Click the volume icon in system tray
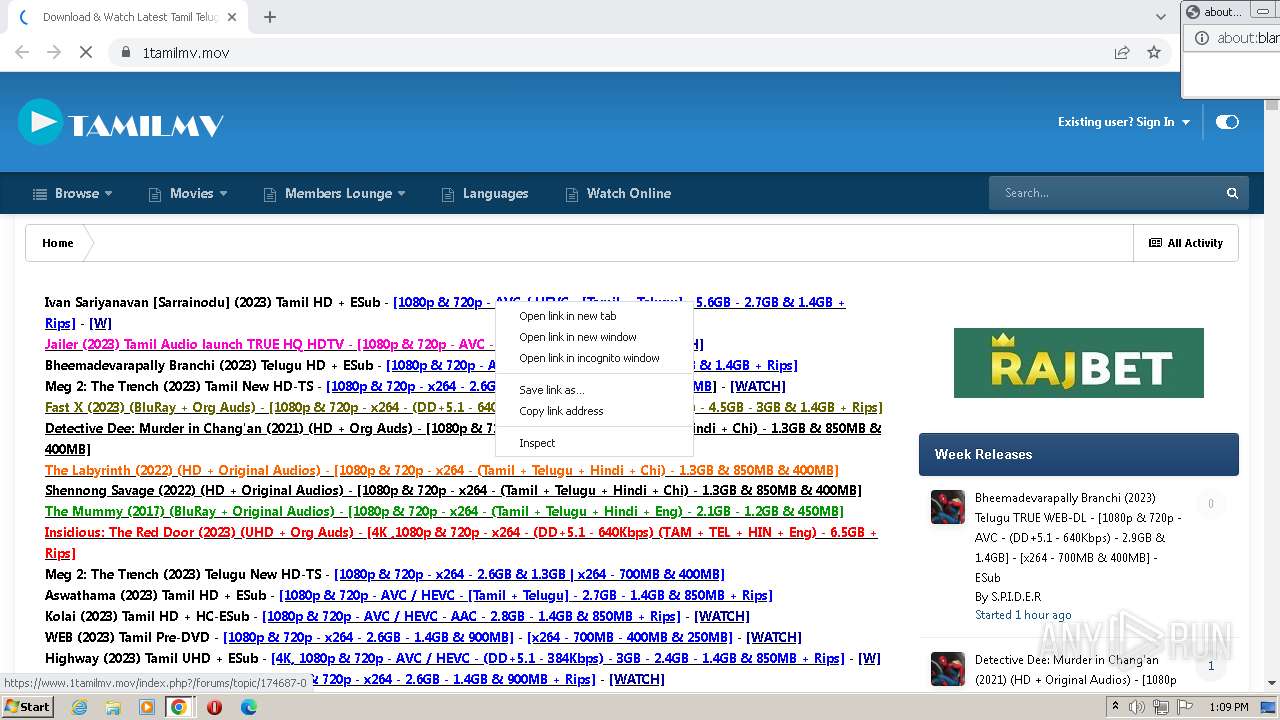 pyautogui.click(x=1137, y=707)
